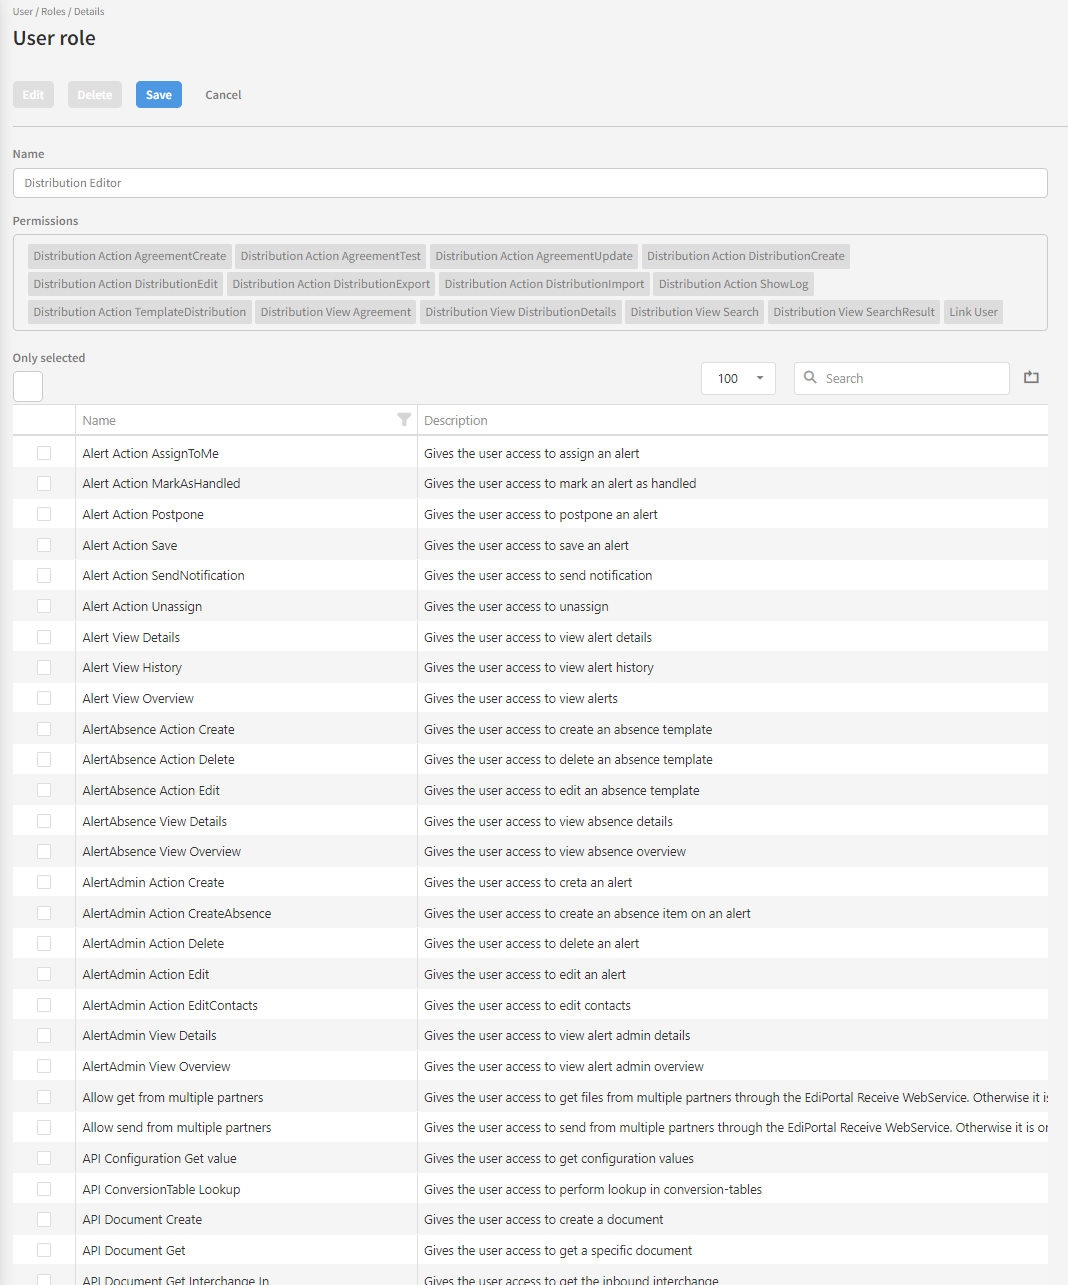
Task: Click the Description column header
Action: pyautogui.click(x=456, y=420)
